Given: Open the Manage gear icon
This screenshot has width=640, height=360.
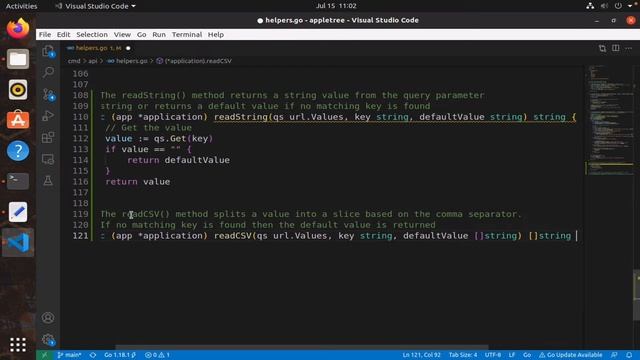Looking at the screenshot, I should (x=48, y=340).
